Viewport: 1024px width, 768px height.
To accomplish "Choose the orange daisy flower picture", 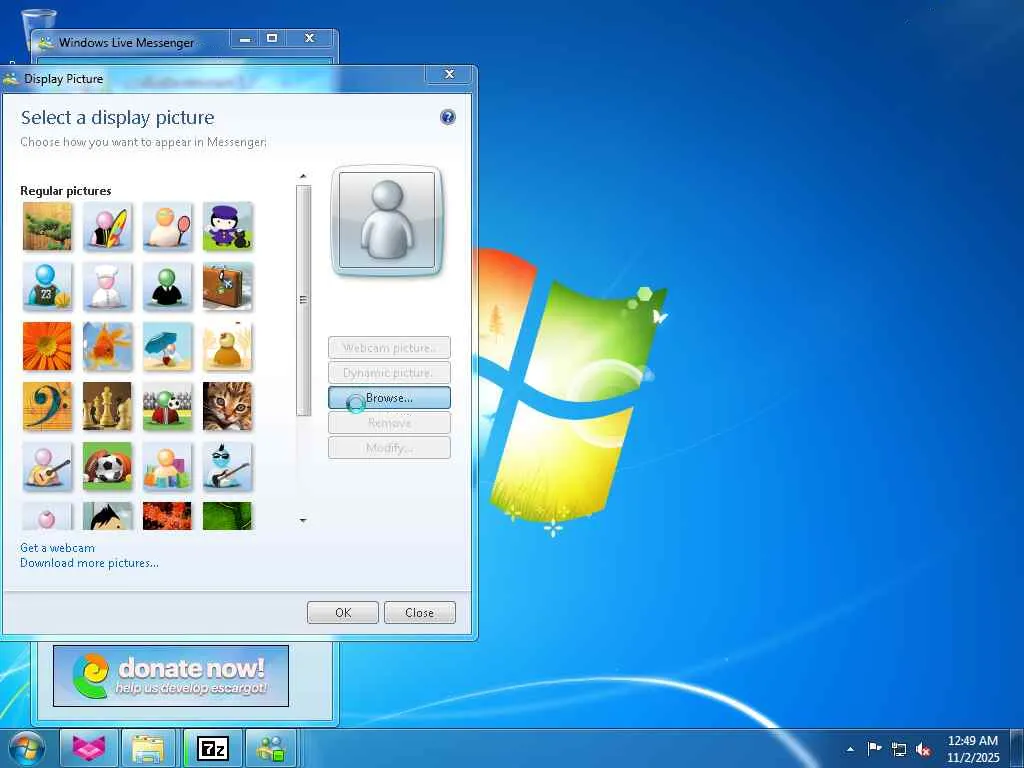I will pos(47,346).
